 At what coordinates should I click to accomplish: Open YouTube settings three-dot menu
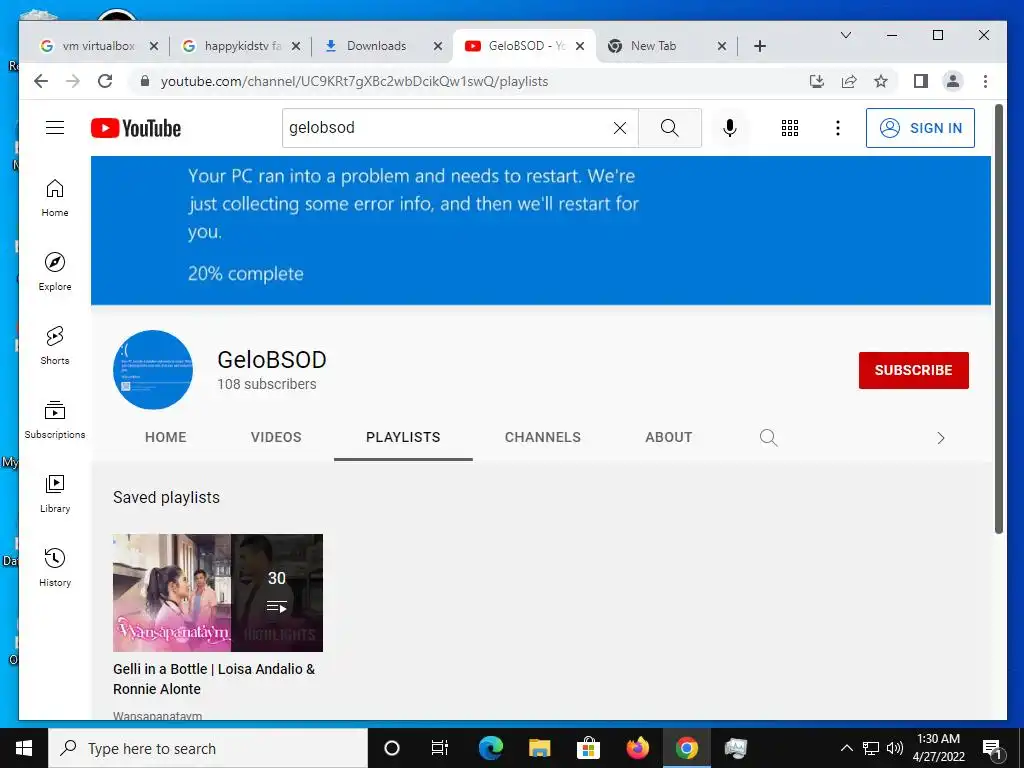(x=838, y=128)
